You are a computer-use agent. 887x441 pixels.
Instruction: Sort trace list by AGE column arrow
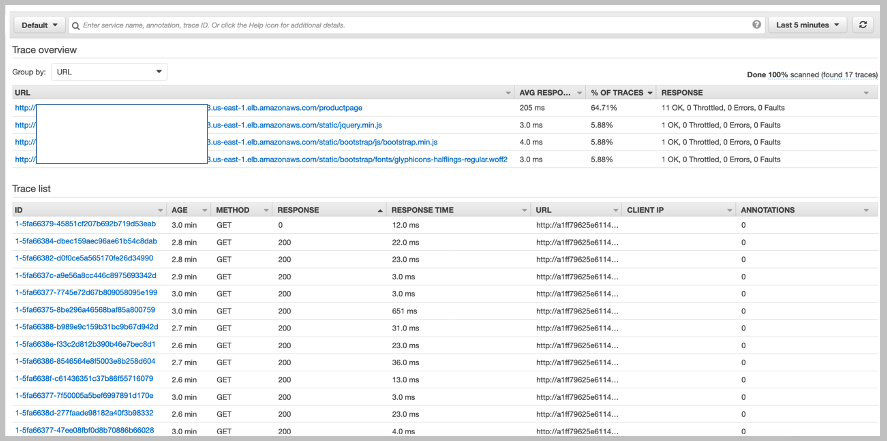(x=206, y=210)
